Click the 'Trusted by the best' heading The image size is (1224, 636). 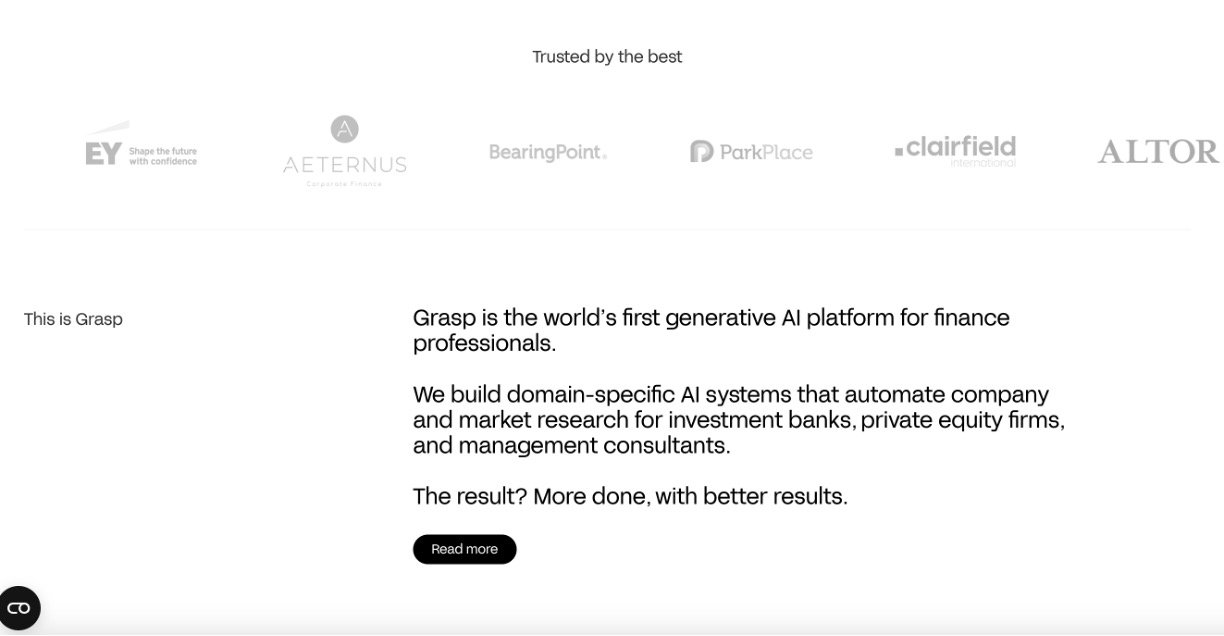click(x=607, y=57)
